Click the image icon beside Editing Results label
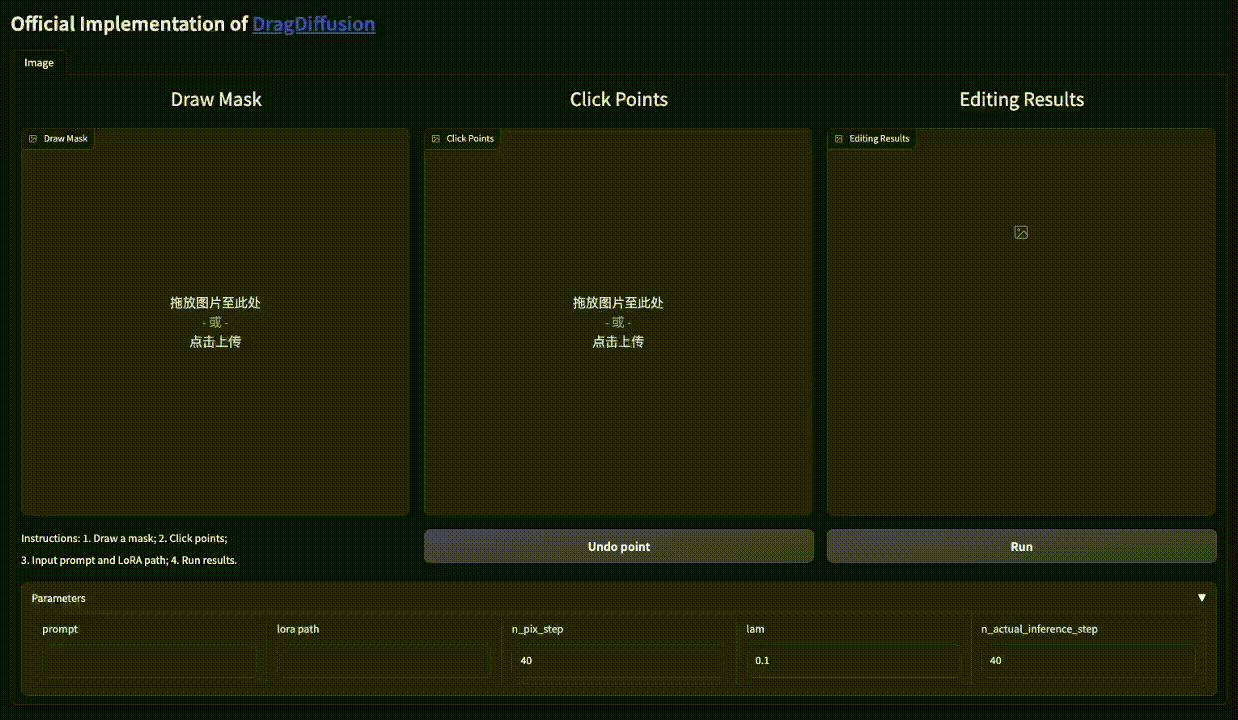This screenshot has height=720, width=1238. (x=839, y=139)
